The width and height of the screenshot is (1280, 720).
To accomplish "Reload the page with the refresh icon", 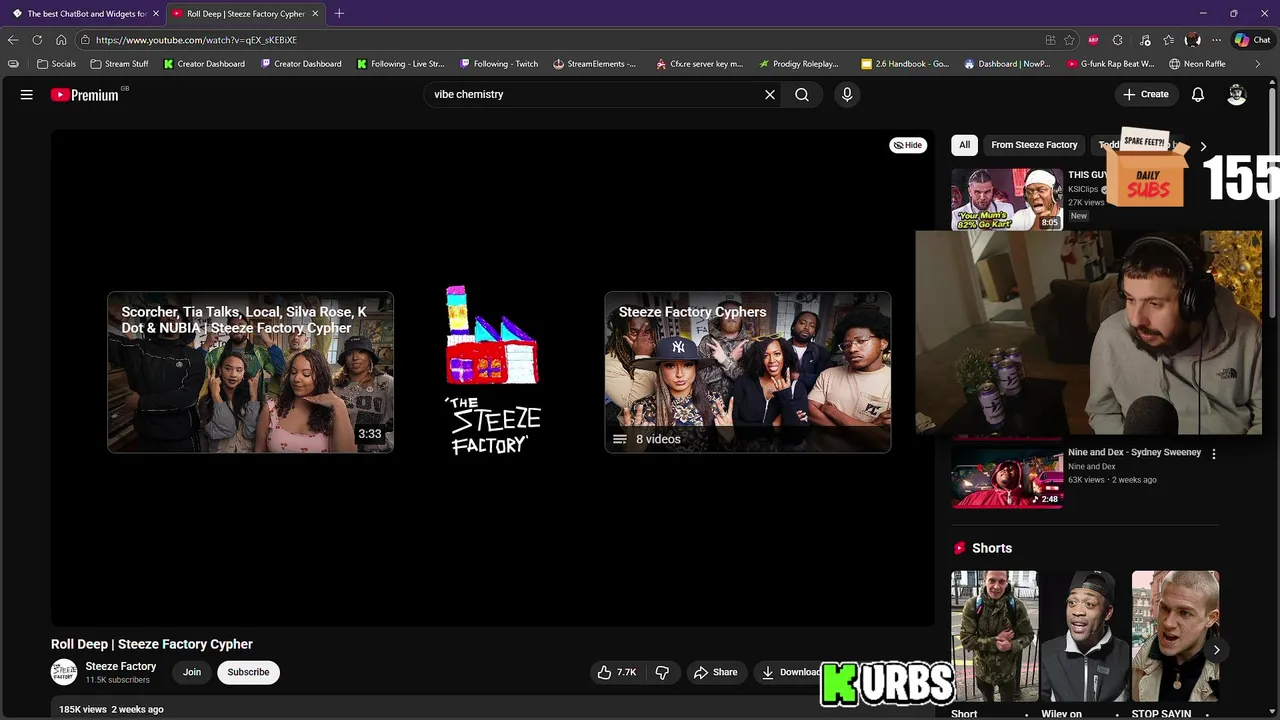I will point(37,40).
